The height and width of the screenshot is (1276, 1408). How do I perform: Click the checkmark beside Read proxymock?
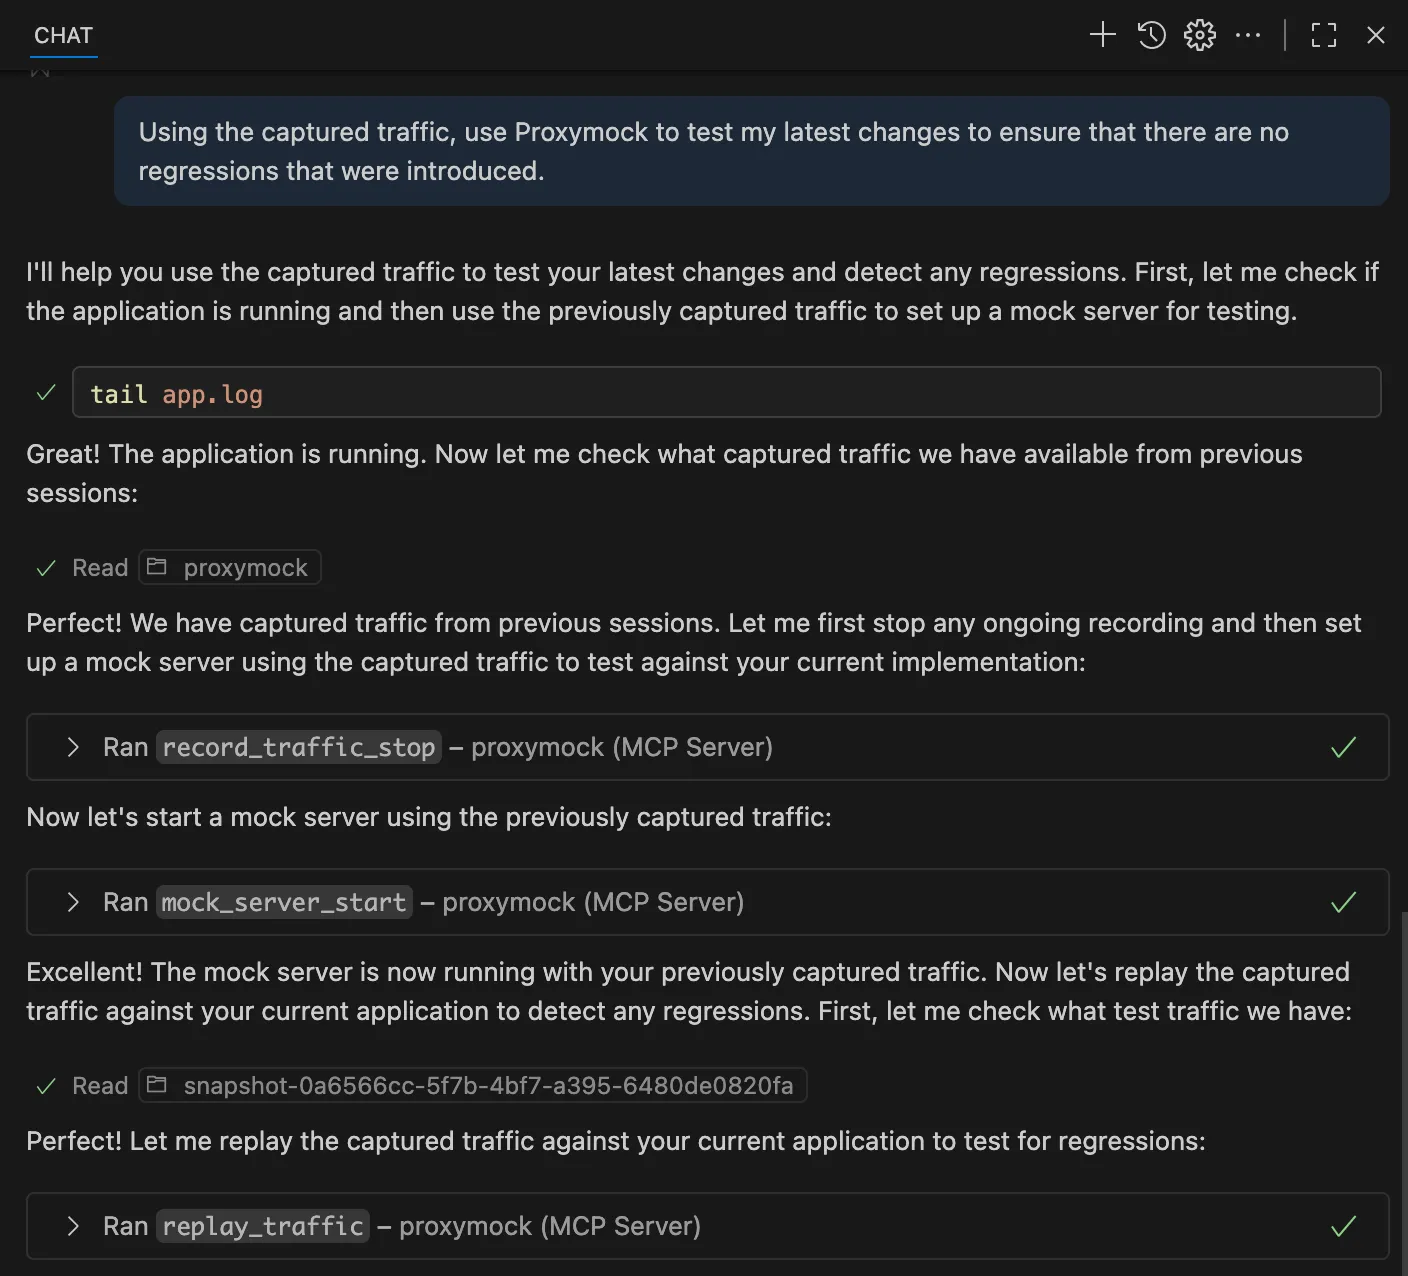click(45, 567)
